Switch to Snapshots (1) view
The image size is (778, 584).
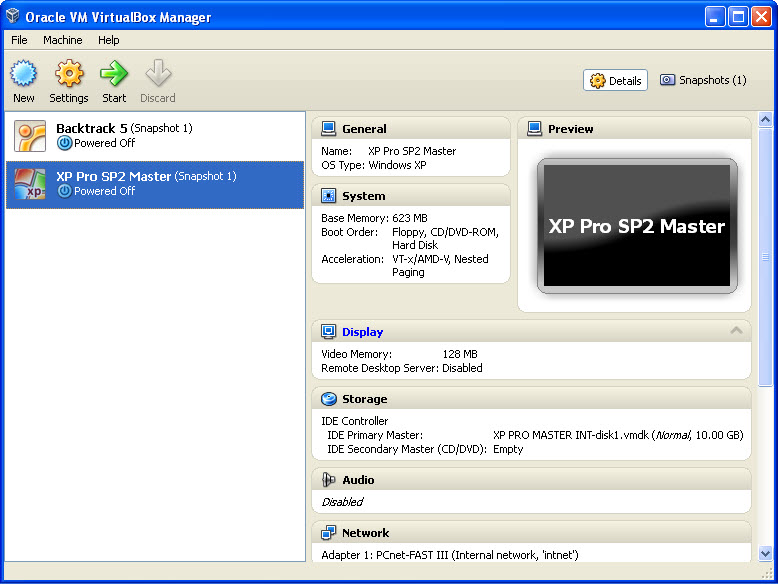(x=703, y=81)
